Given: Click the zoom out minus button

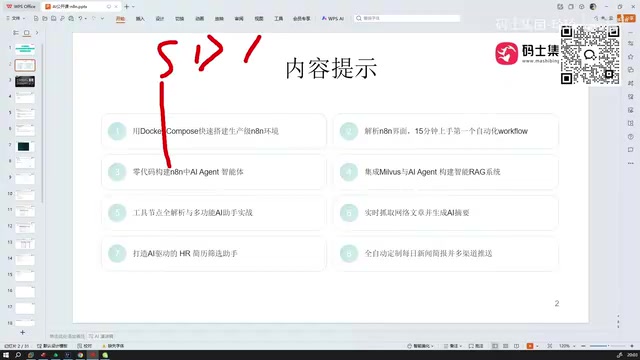Looking at the screenshot, I should tap(583, 346).
